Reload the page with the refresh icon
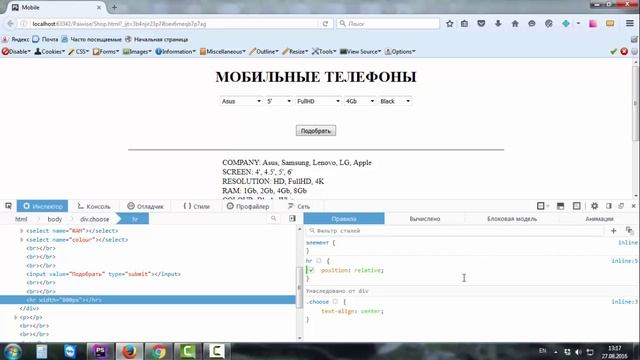This screenshot has width=640, height=360. pos(325,24)
